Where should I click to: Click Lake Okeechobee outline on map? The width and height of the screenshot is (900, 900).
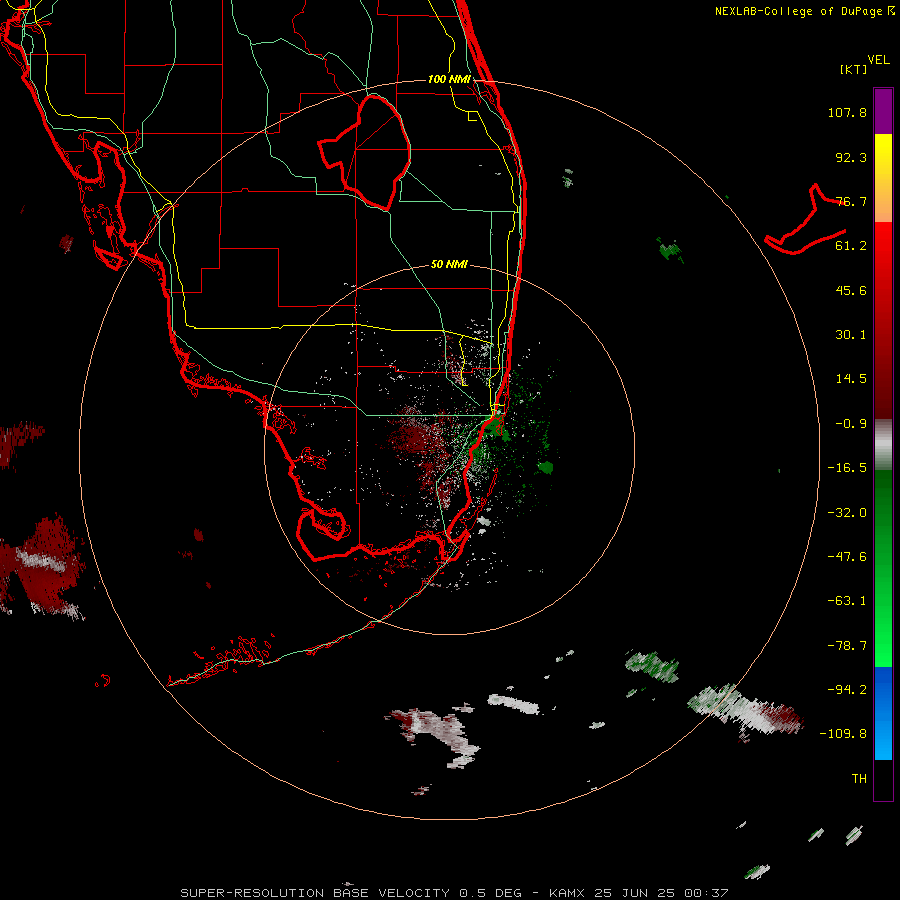364,152
